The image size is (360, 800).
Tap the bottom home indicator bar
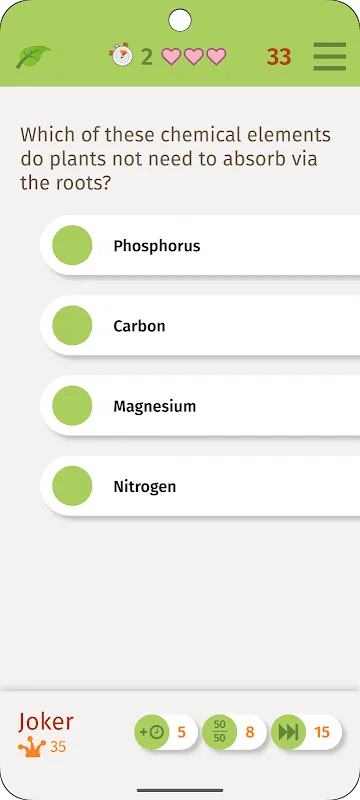(180, 790)
